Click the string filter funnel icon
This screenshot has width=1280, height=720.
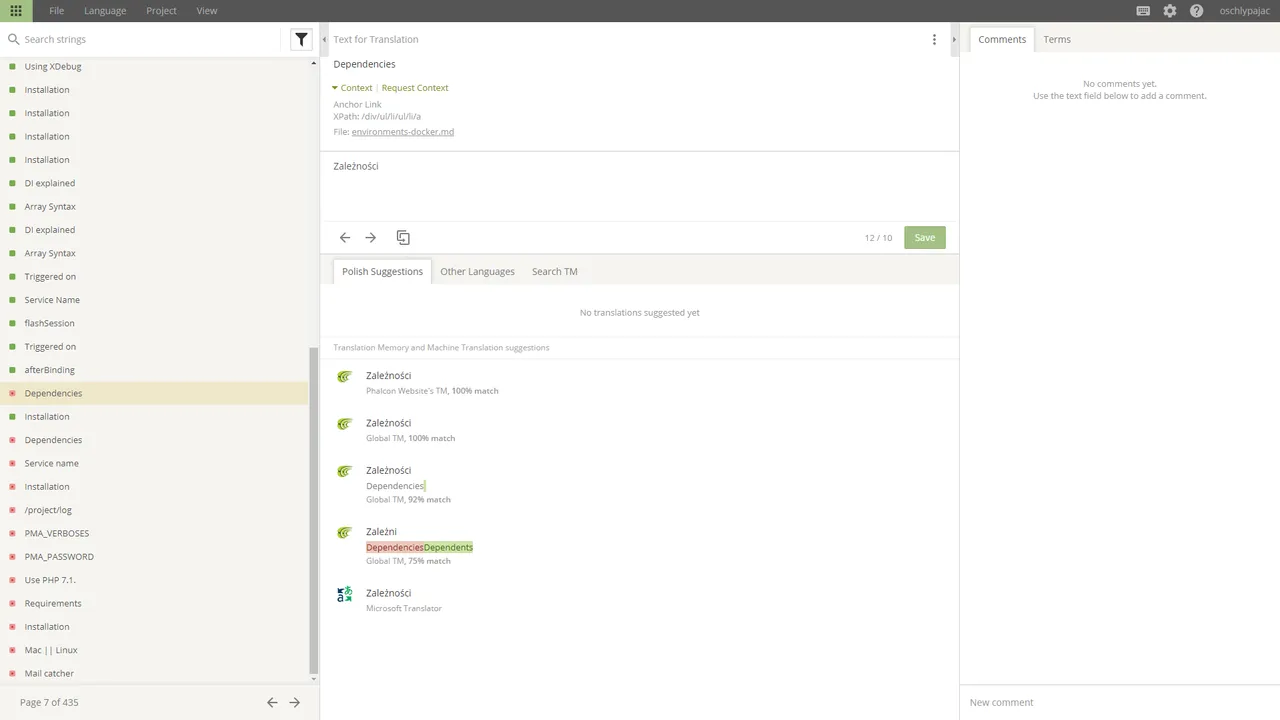(301, 39)
